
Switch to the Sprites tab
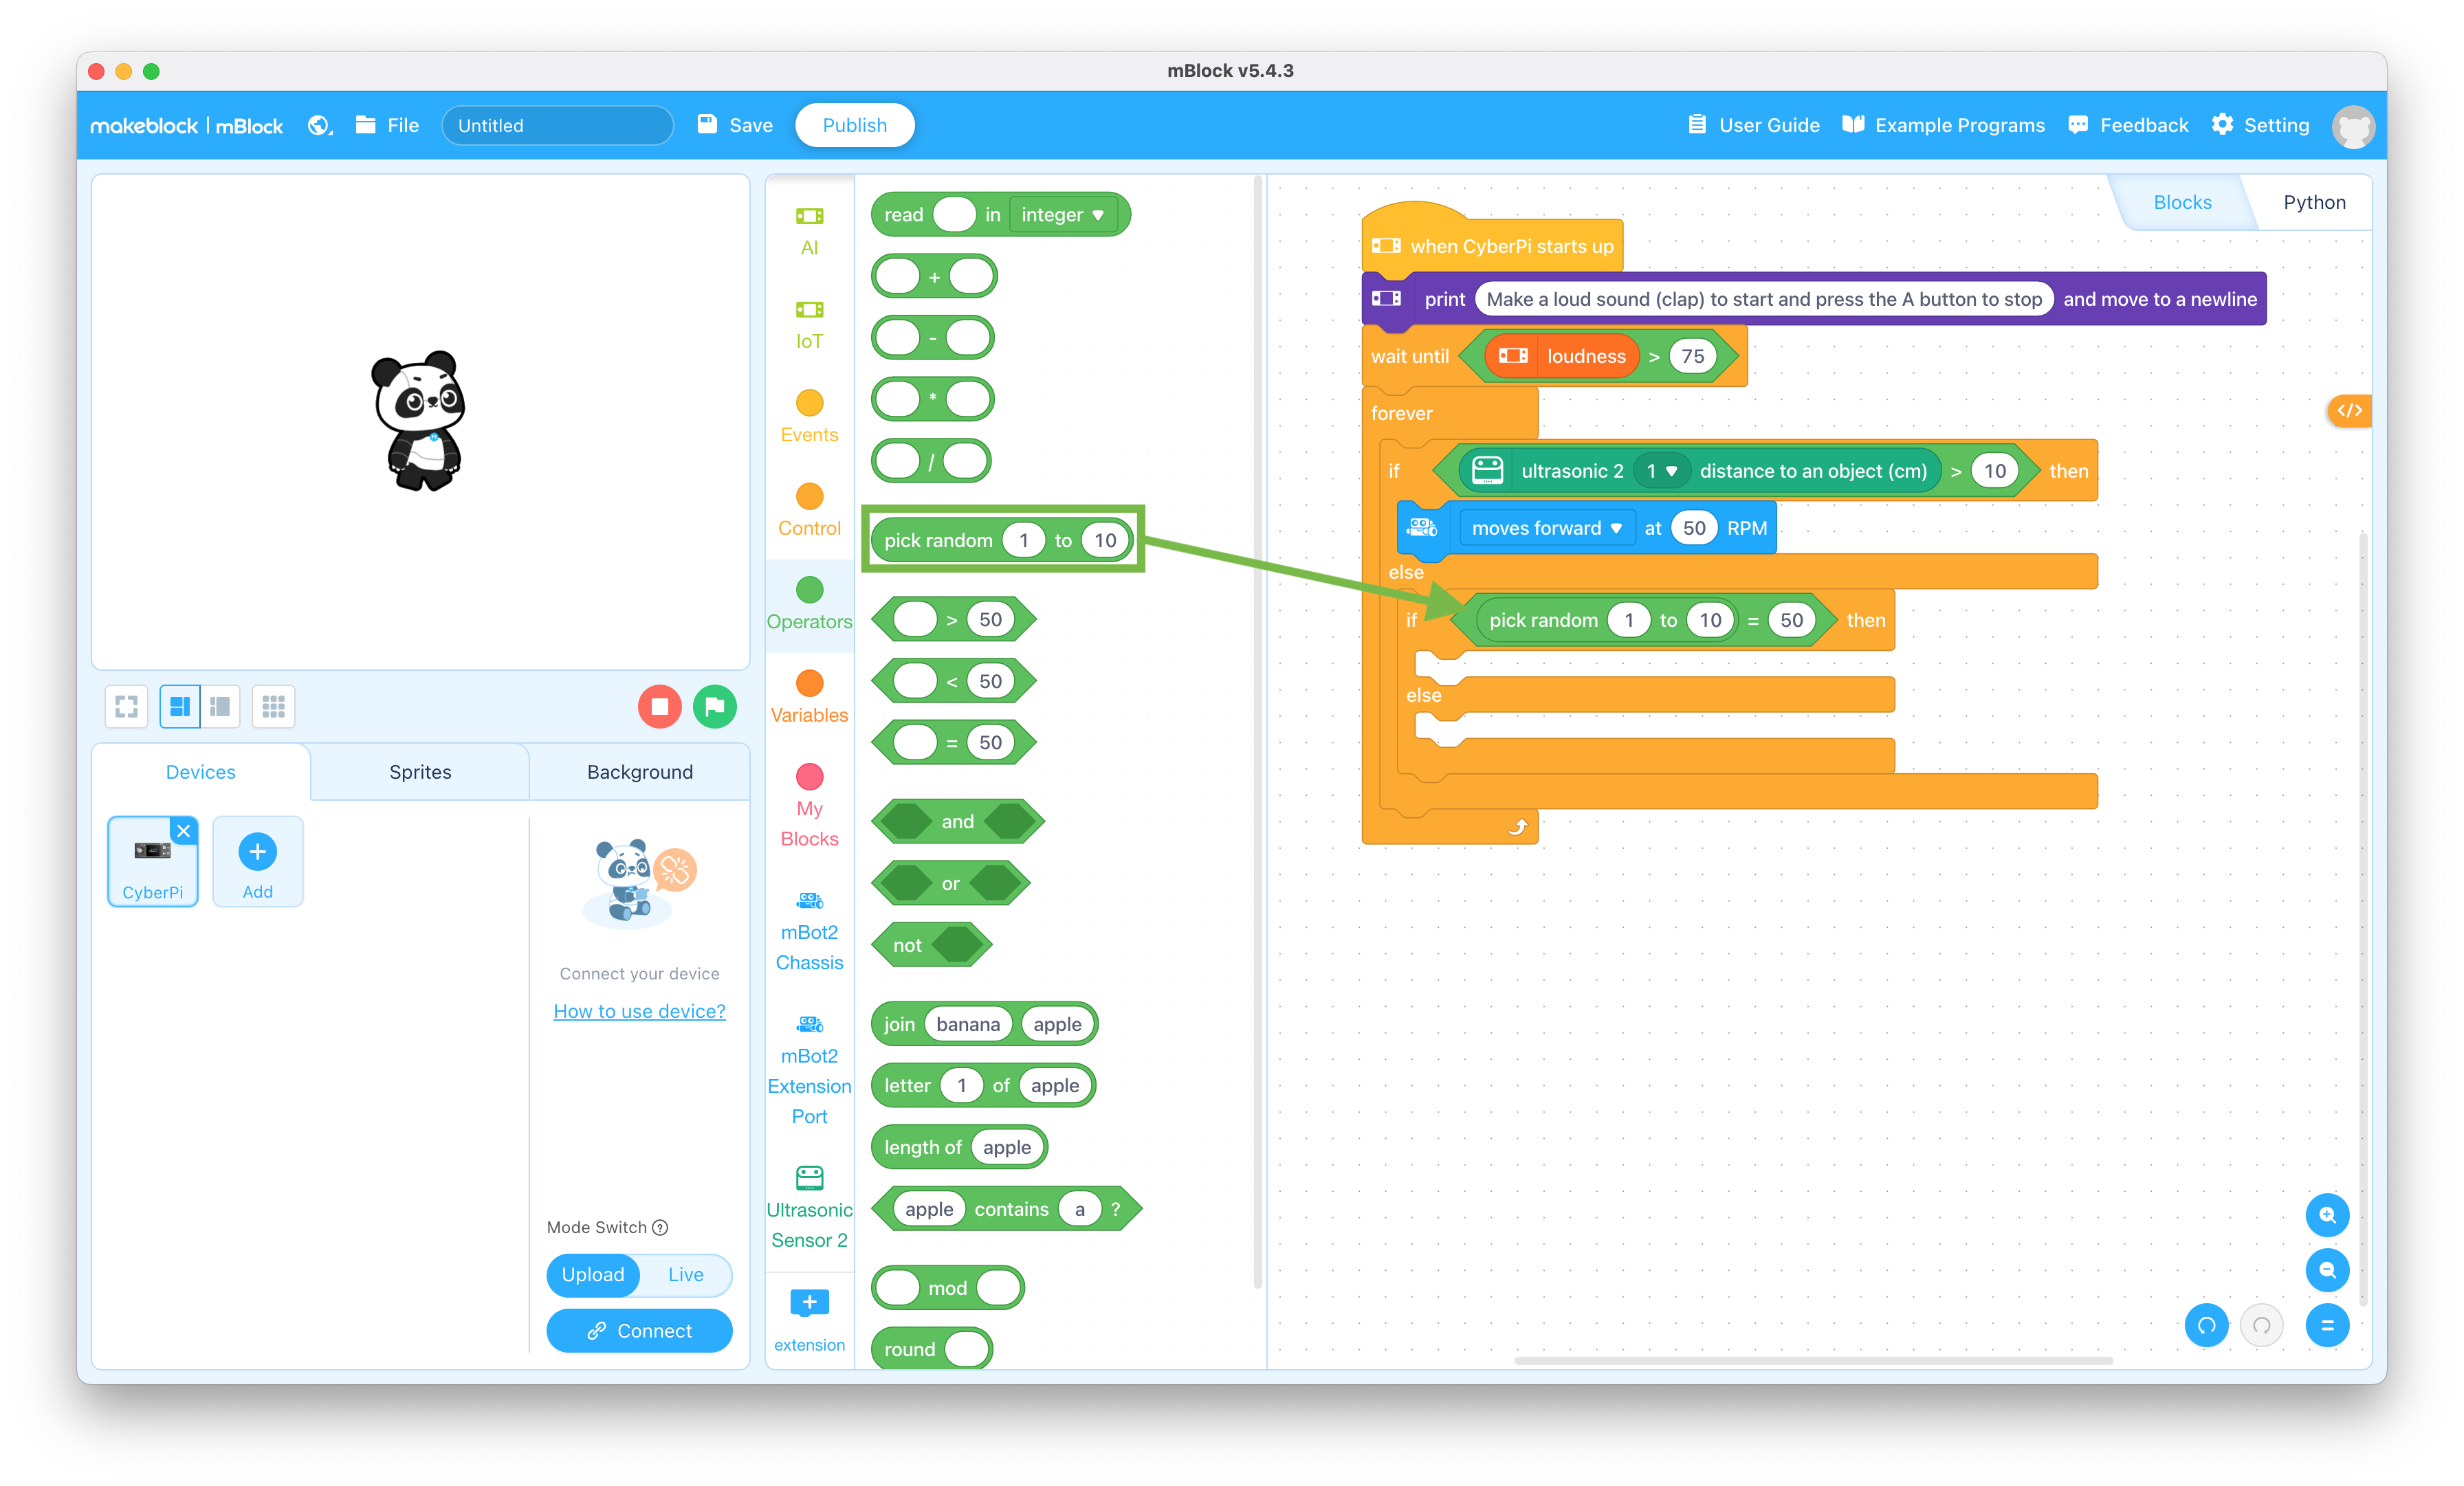421,772
